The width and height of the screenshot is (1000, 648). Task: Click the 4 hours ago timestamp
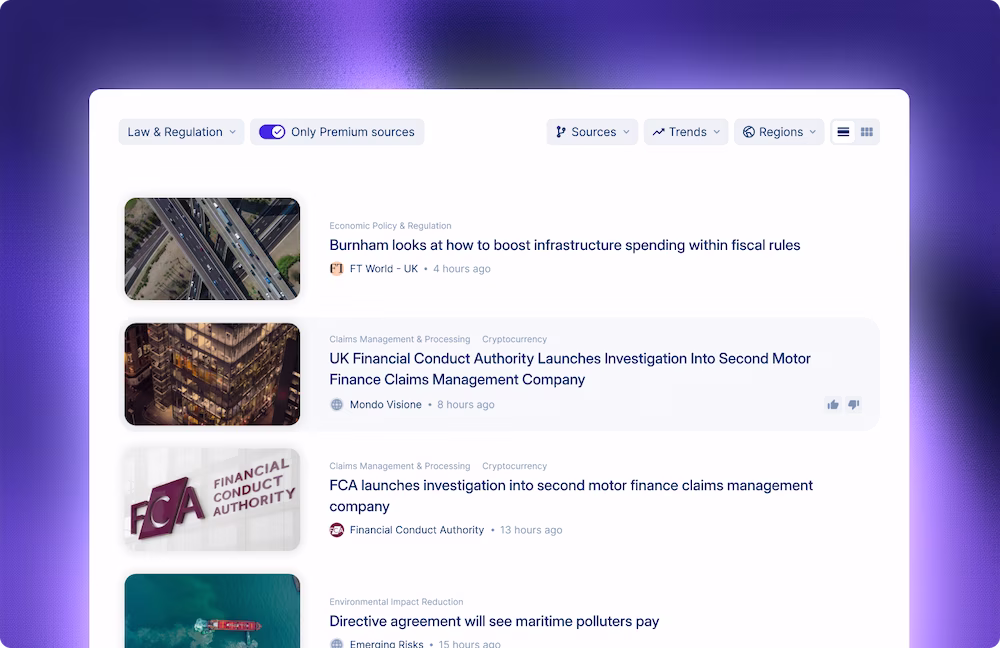click(x=462, y=269)
